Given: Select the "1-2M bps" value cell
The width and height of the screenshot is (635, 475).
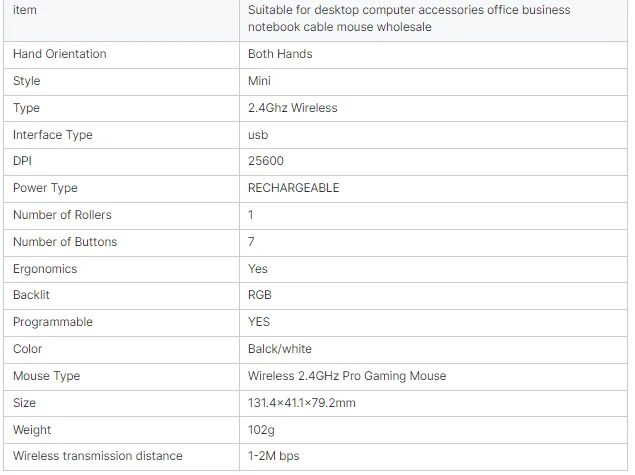Looking at the screenshot, I should [274, 456].
